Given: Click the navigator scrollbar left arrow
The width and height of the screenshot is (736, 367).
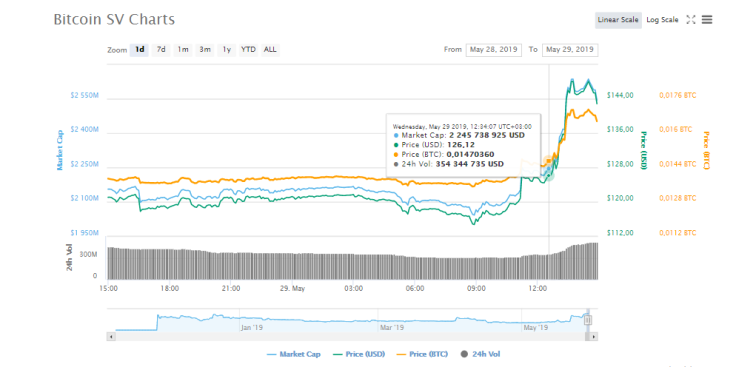Looking at the screenshot, I should tap(111, 336).
